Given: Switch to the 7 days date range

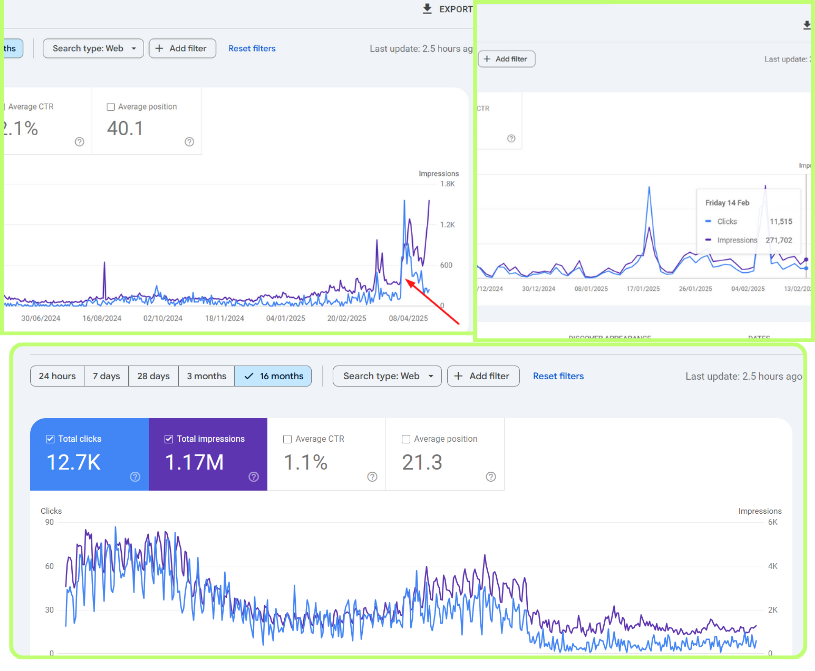Looking at the screenshot, I should [107, 376].
